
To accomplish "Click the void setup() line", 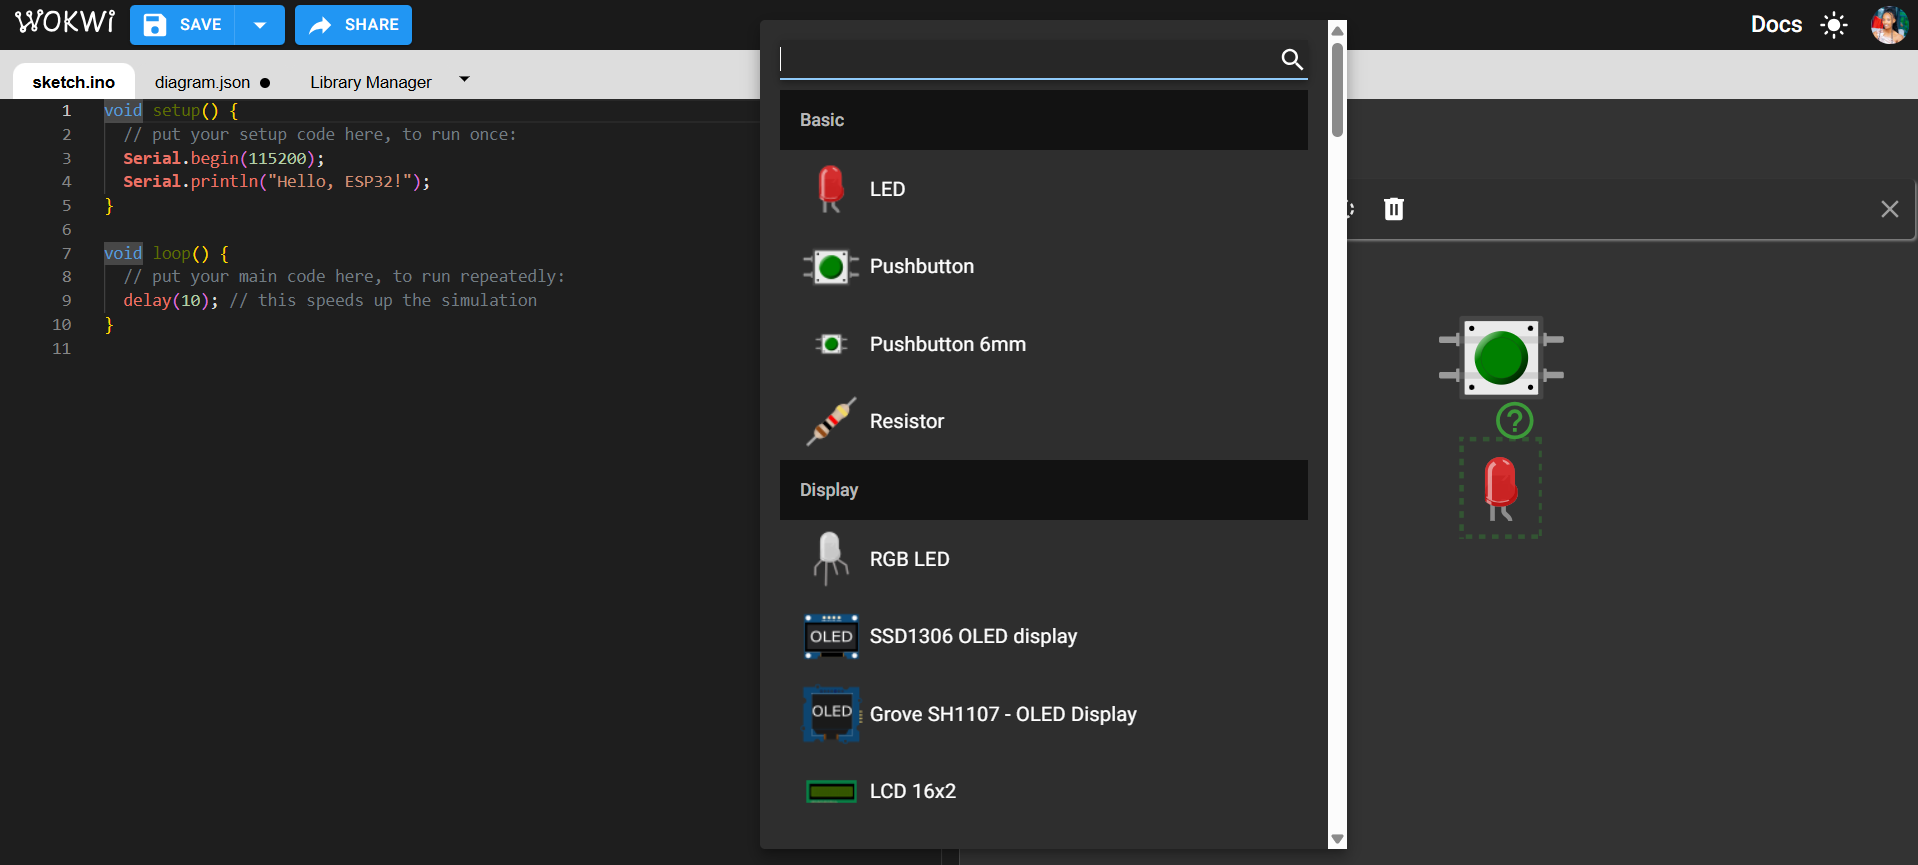I will 171,111.
